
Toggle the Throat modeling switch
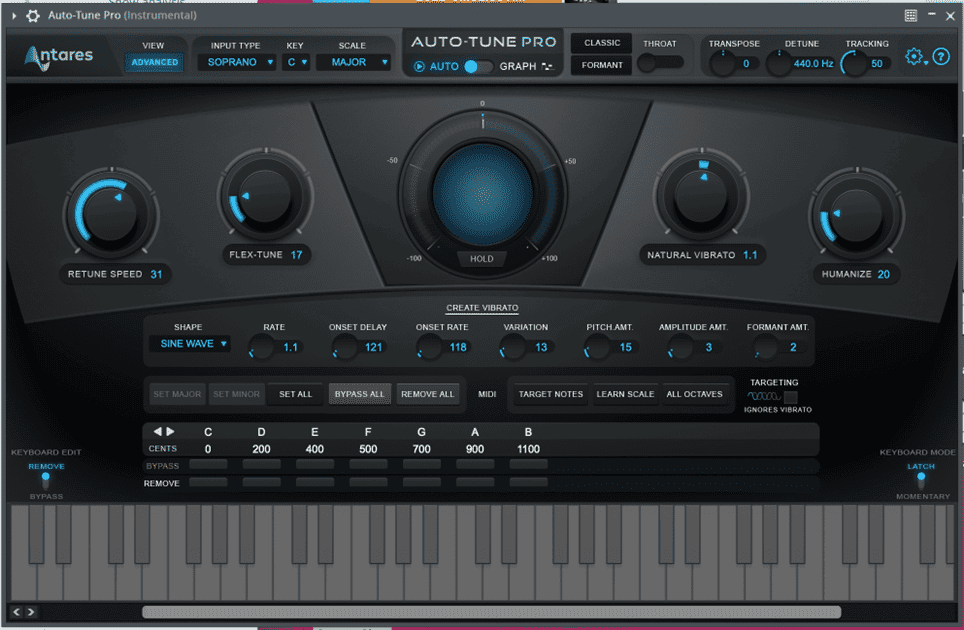click(660, 63)
